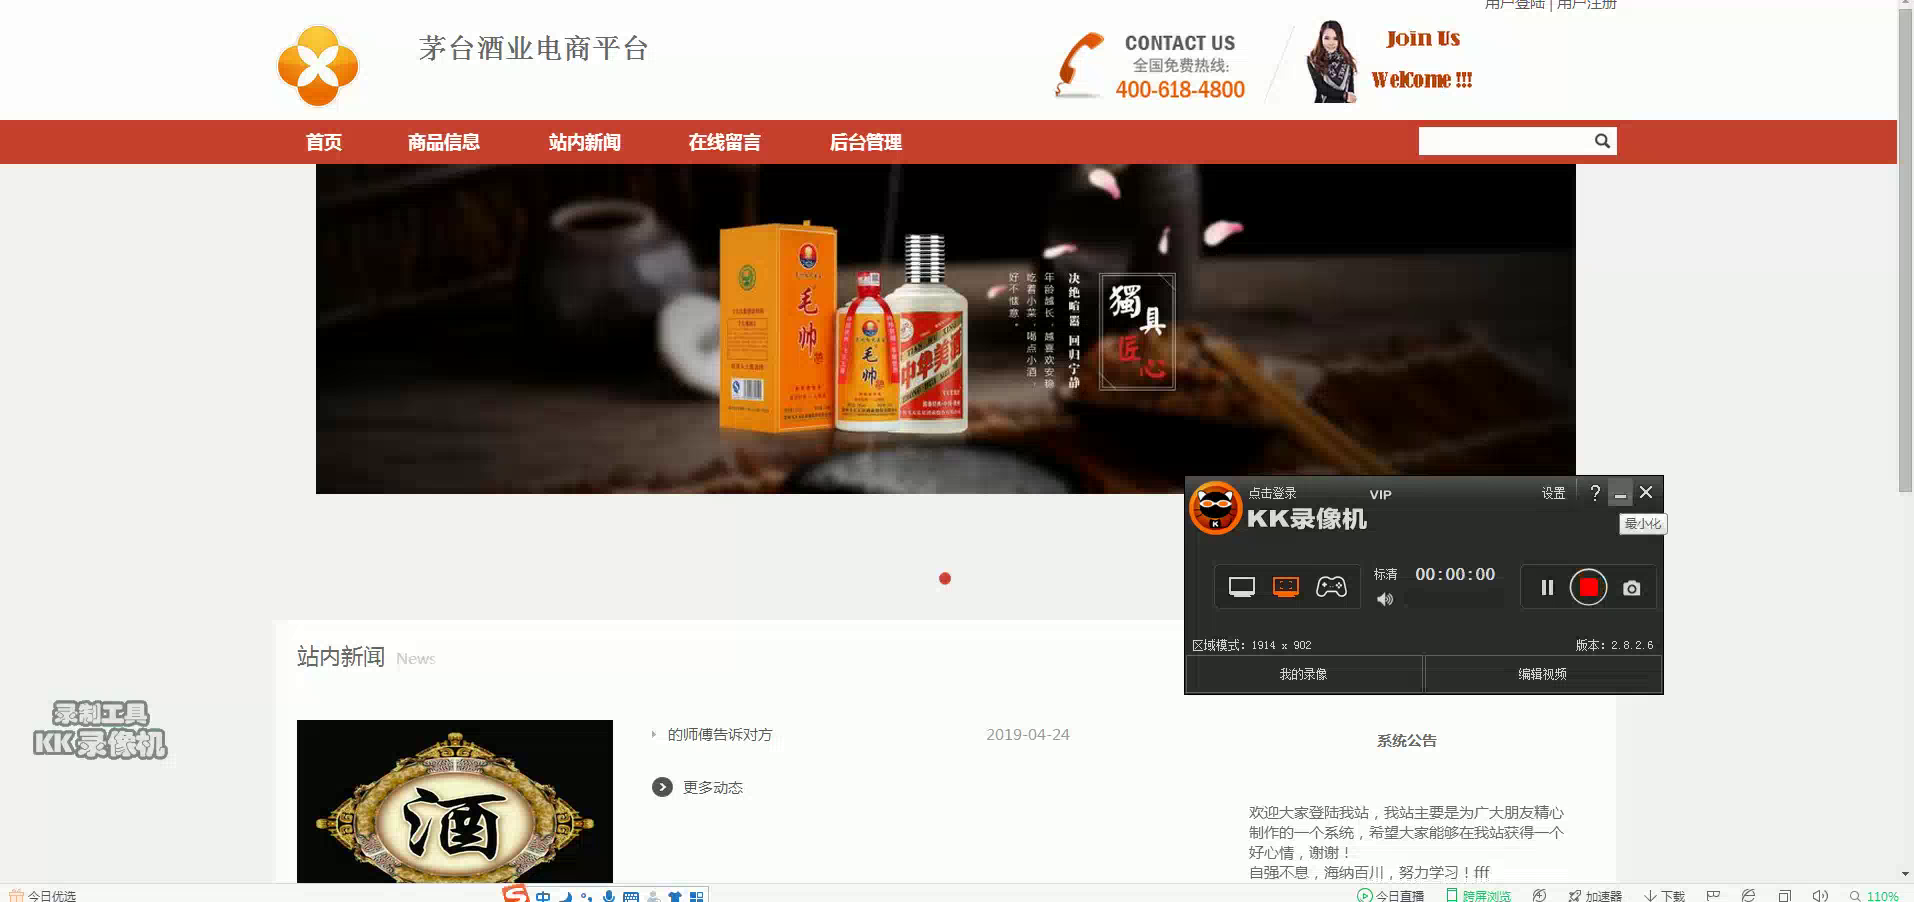Open 站内新闻 menu item
This screenshot has width=1914, height=902.
click(x=585, y=142)
